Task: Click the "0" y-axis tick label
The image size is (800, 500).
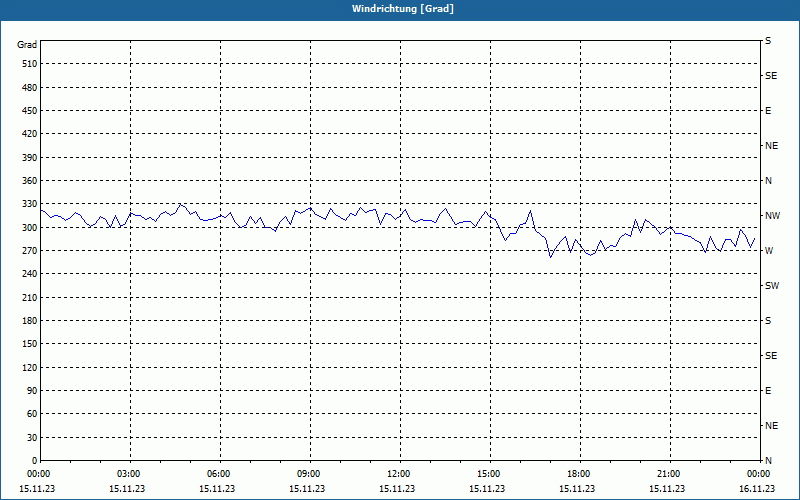Action: 34,461
